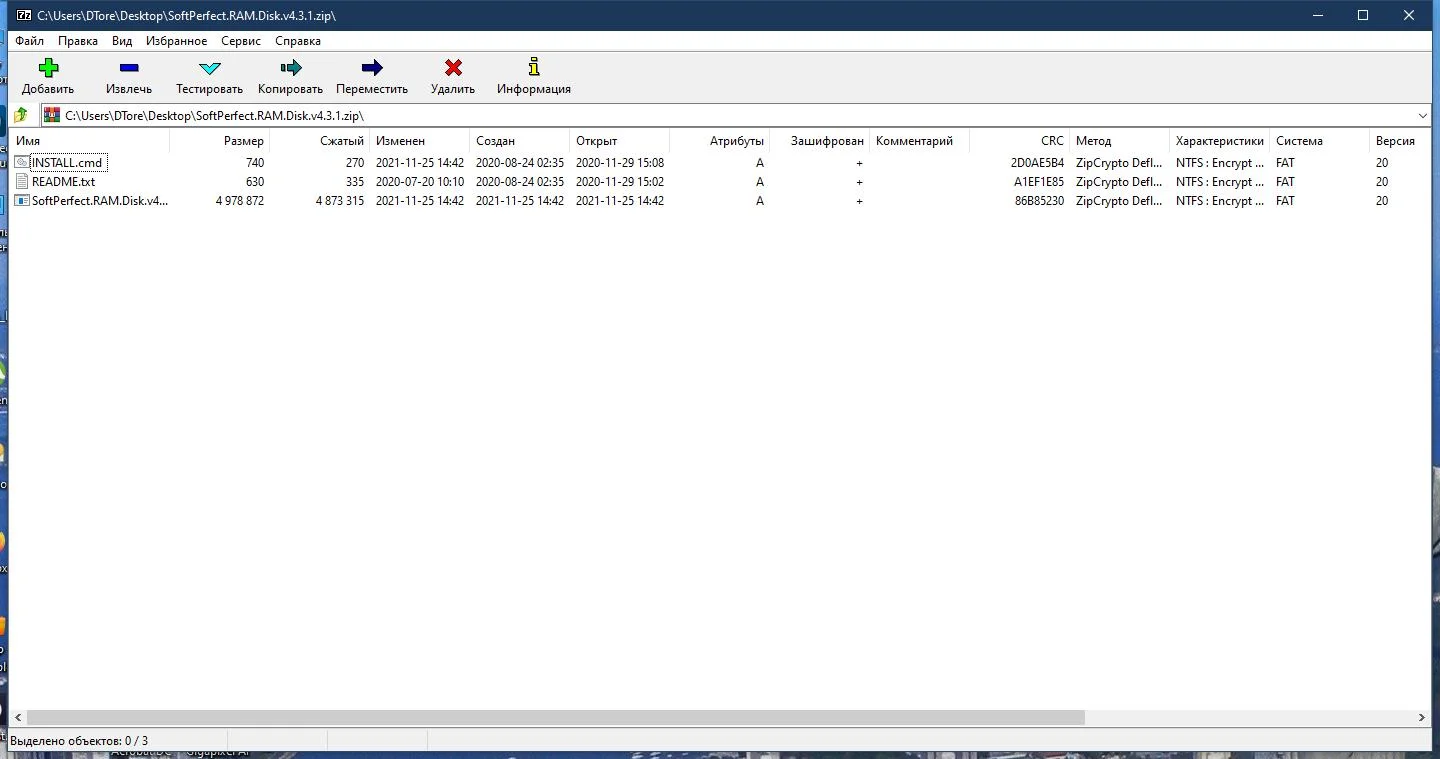Click the status bar text Выделено объектов: 0 / 3
Image resolution: width=1440 pixels, height=759 pixels.
[79, 741]
